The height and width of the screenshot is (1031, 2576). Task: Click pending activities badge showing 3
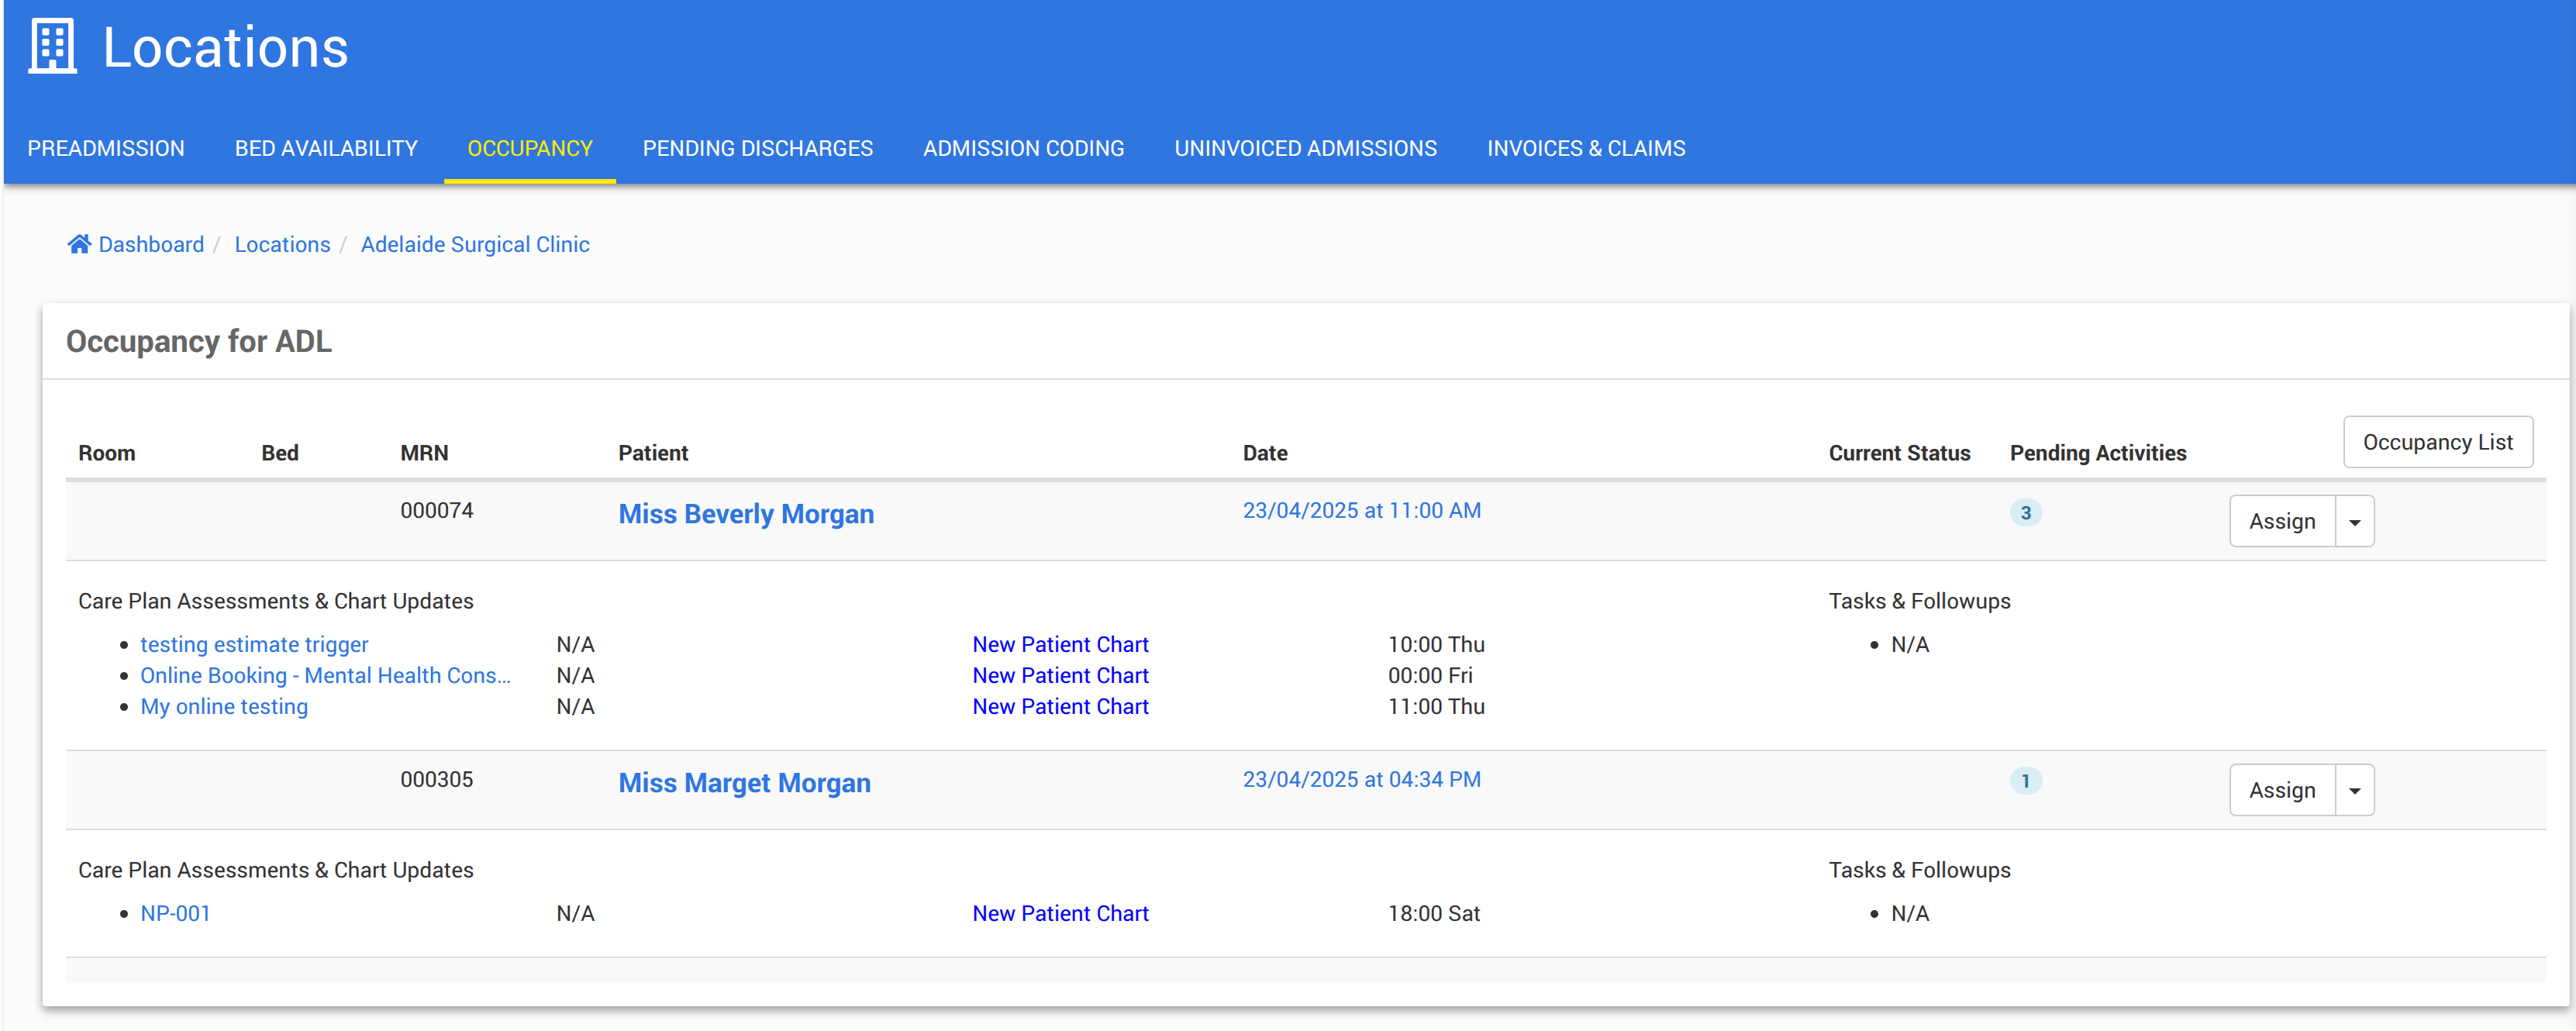coord(2025,512)
